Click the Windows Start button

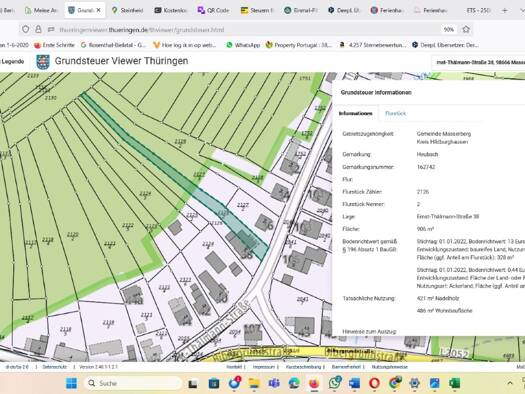click(x=71, y=383)
